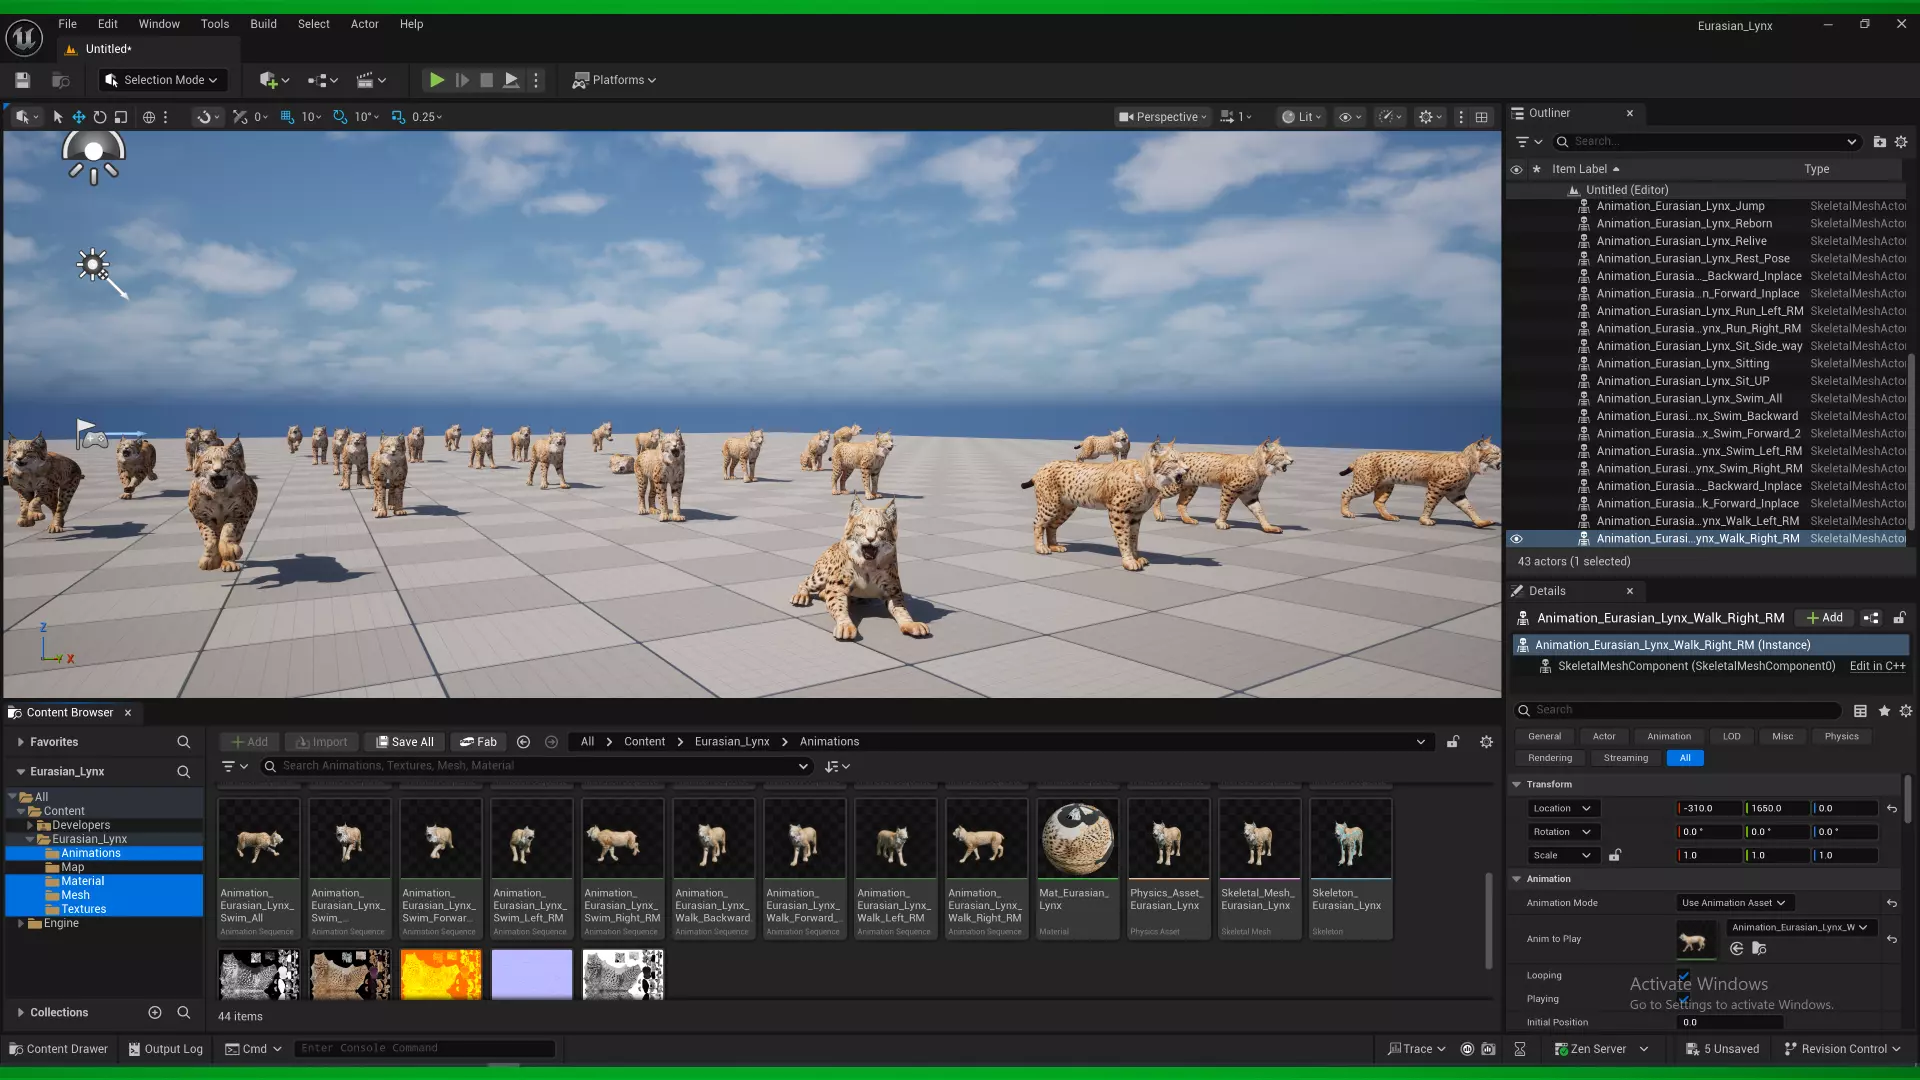The height and width of the screenshot is (1080, 1920).
Task: Click the Edit in C++ link
Action: (x=1877, y=666)
